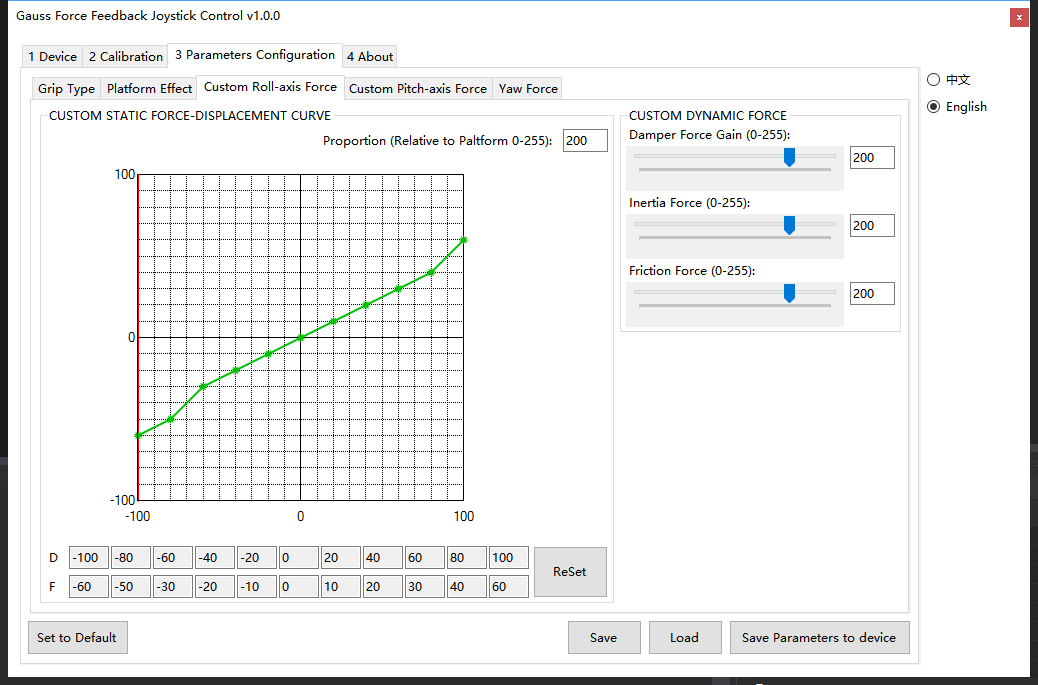Click the F row field showing 40
This screenshot has height=685, width=1038.
[x=467, y=586]
